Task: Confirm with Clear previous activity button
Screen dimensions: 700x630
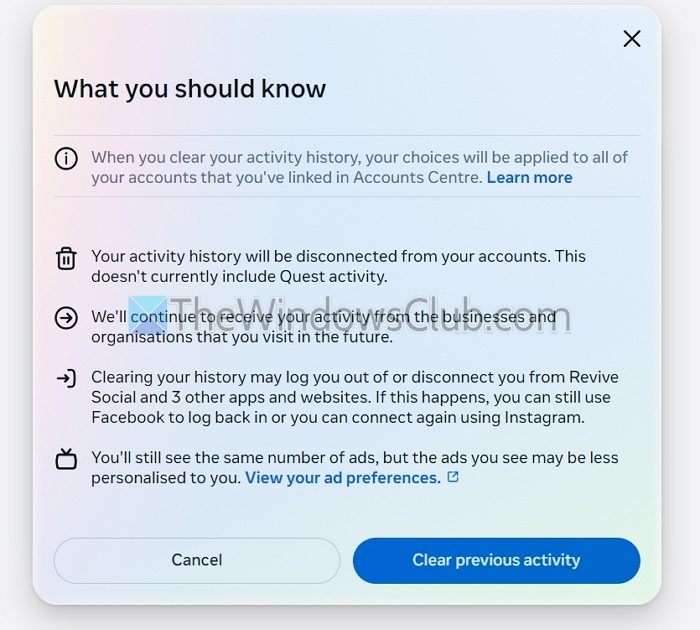Action: pos(496,560)
